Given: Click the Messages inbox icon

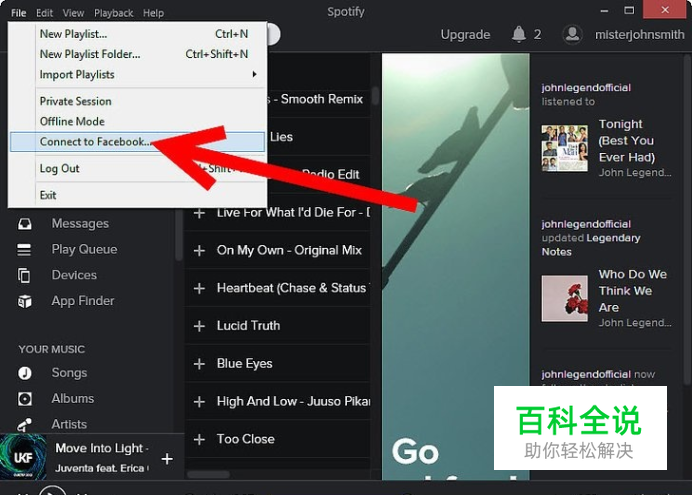Looking at the screenshot, I should coord(25,224).
